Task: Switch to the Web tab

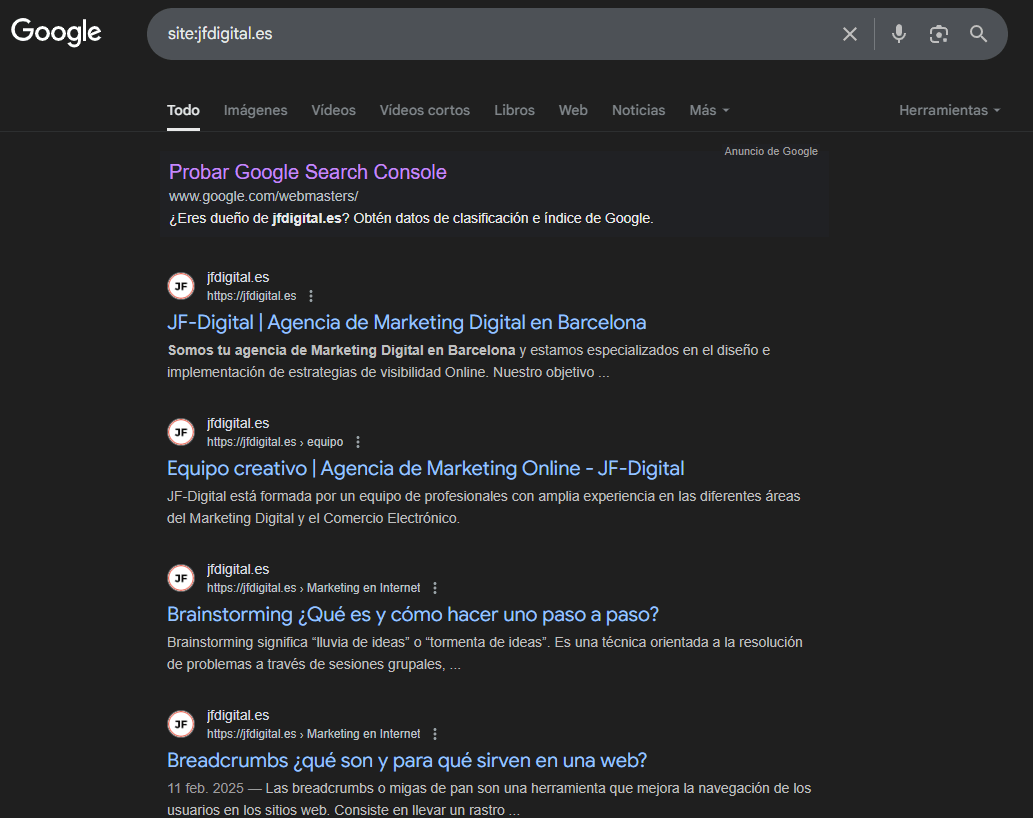Action: 573,110
